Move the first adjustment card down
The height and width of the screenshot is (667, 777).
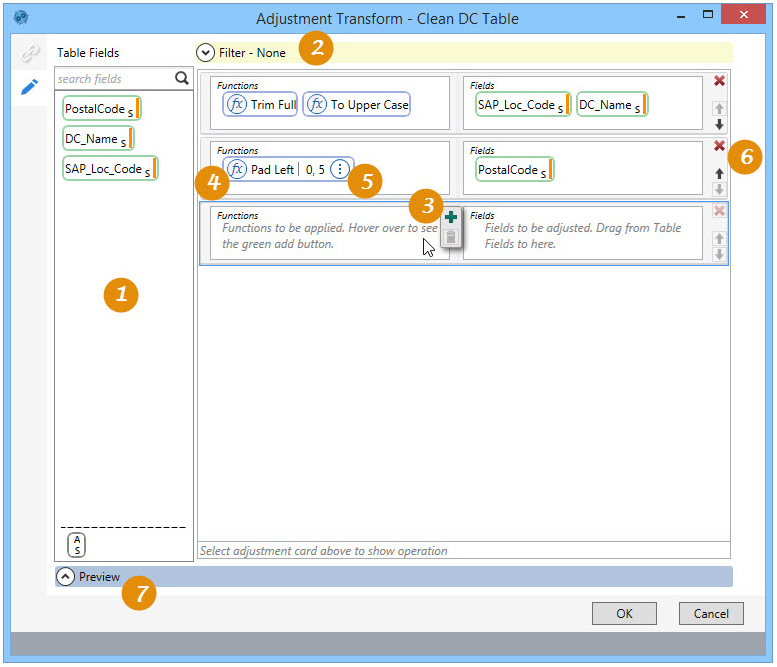coord(719,125)
